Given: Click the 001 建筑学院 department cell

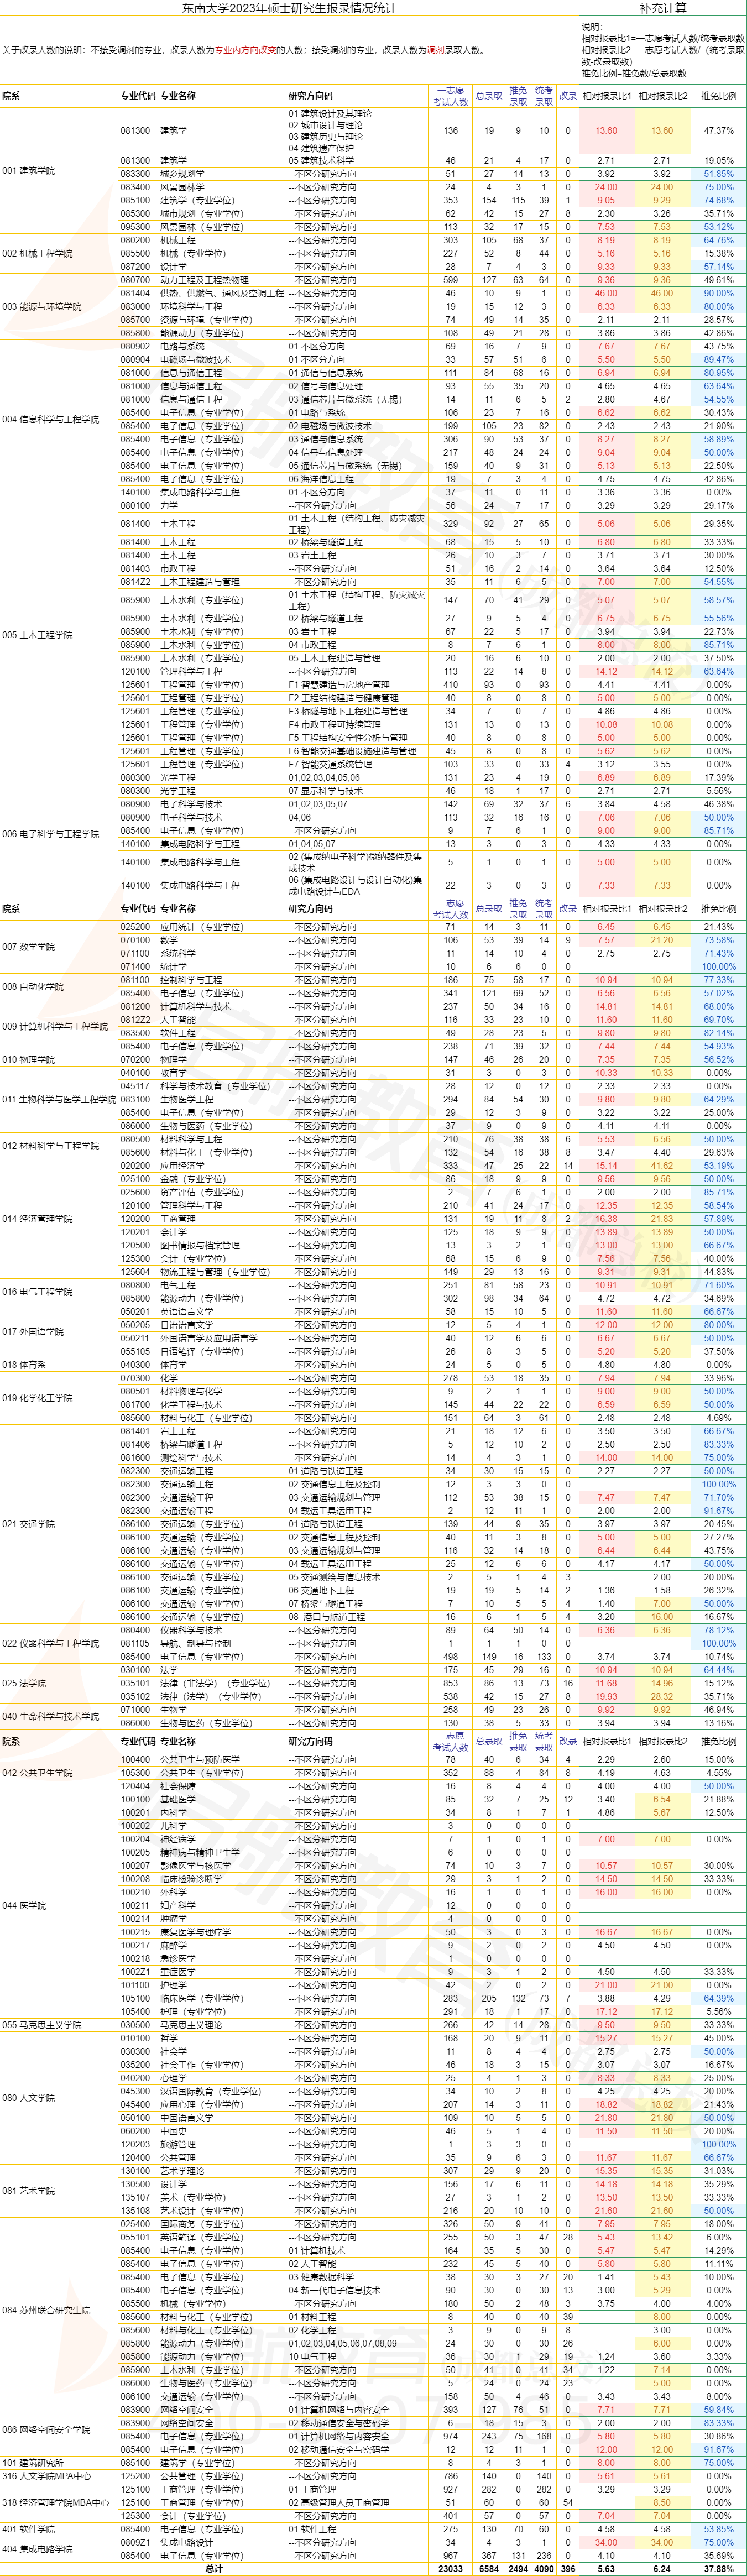Looking at the screenshot, I should coord(29,171).
